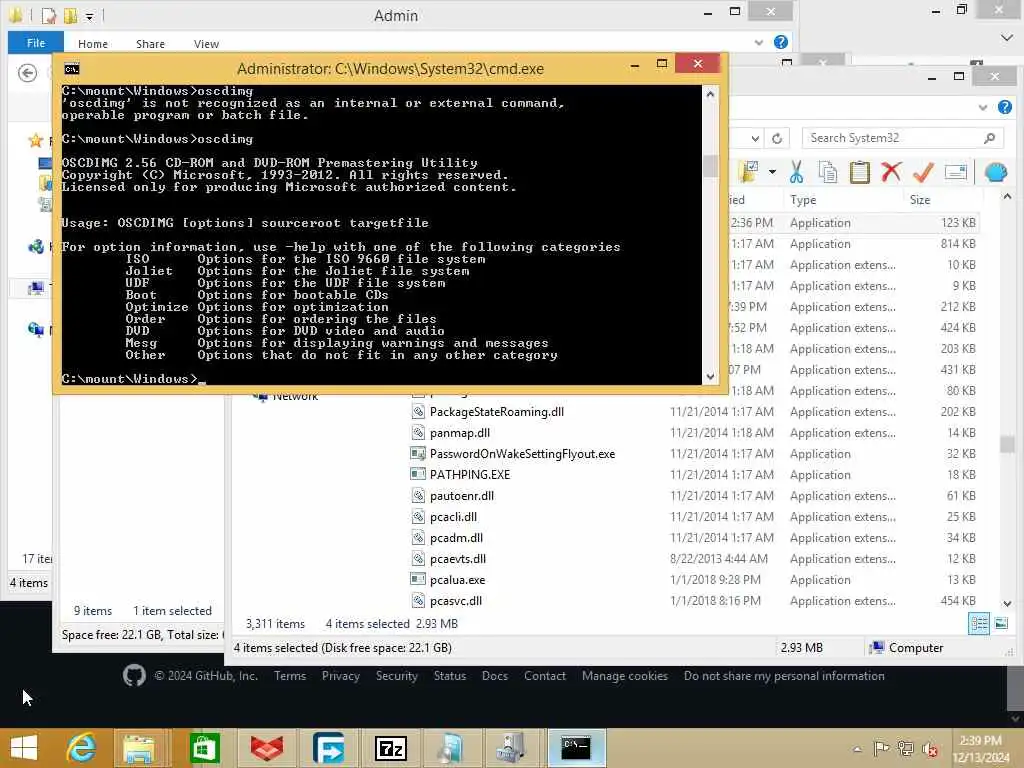1024x768 pixels.
Task: Click the cmd window system menu icon
Action: point(71,69)
